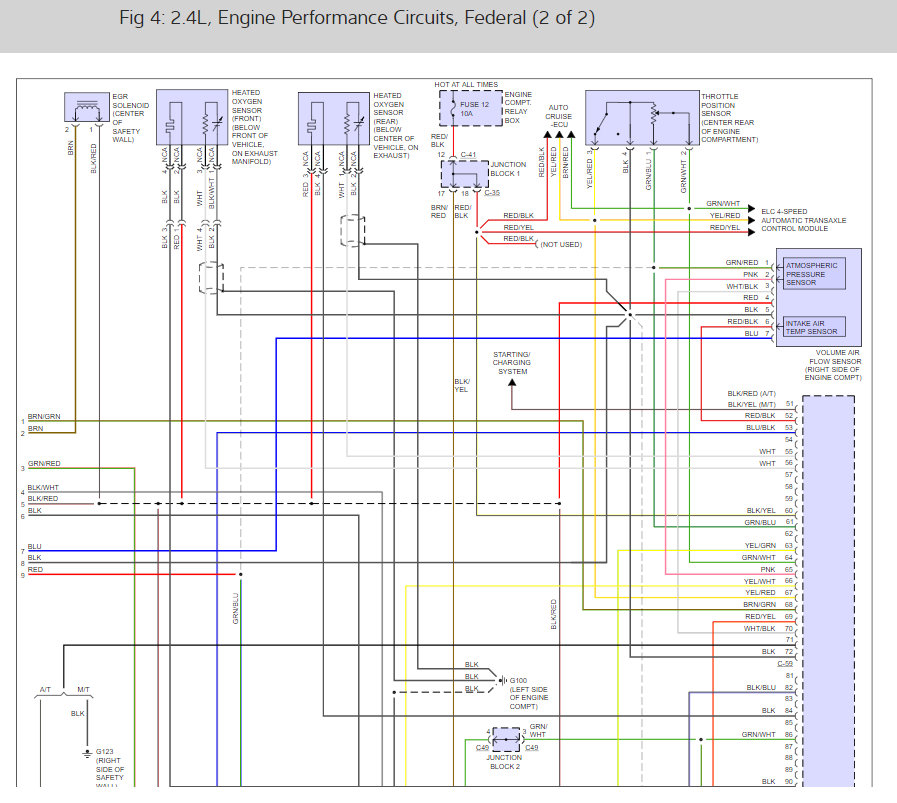Click the rear heated oxygen sensor symbol box
This screenshot has width=897, height=803.
pos(334,118)
